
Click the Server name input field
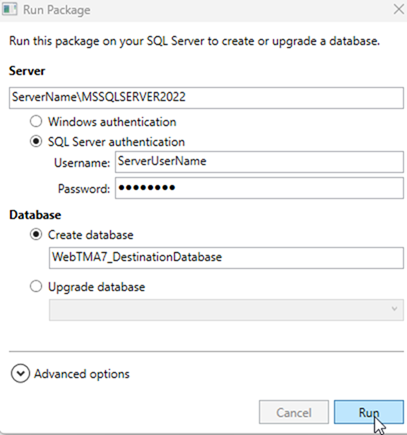coord(206,98)
